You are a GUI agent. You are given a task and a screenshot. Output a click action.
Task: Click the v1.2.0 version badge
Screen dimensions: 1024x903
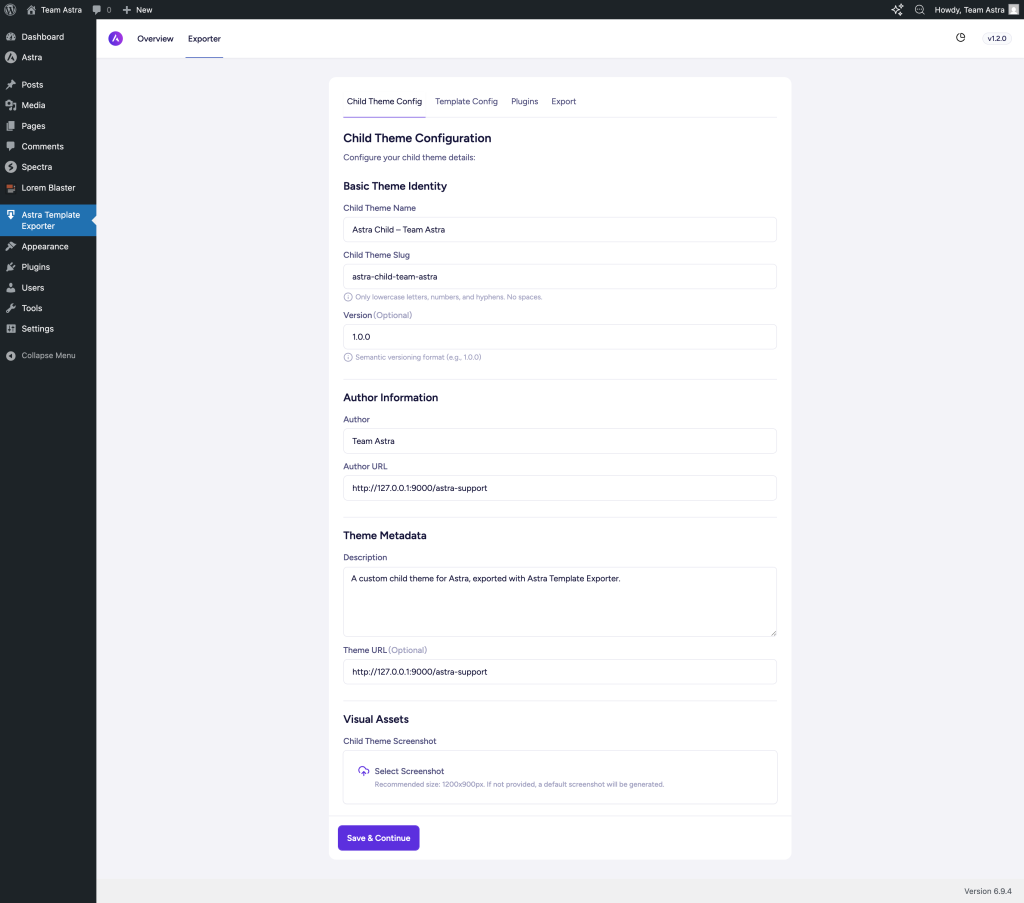pyautogui.click(x=996, y=37)
